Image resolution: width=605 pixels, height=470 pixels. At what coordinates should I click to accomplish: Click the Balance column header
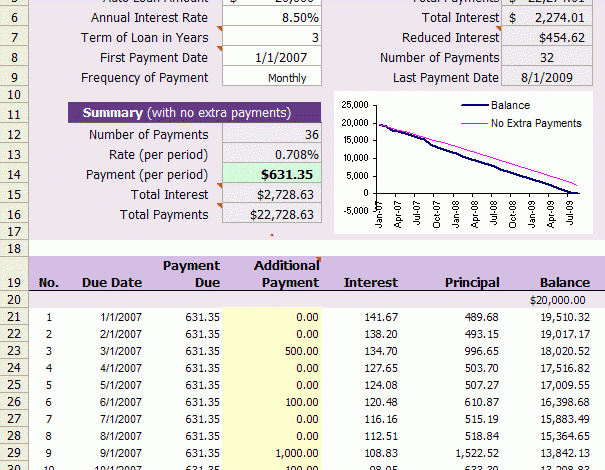click(x=565, y=282)
